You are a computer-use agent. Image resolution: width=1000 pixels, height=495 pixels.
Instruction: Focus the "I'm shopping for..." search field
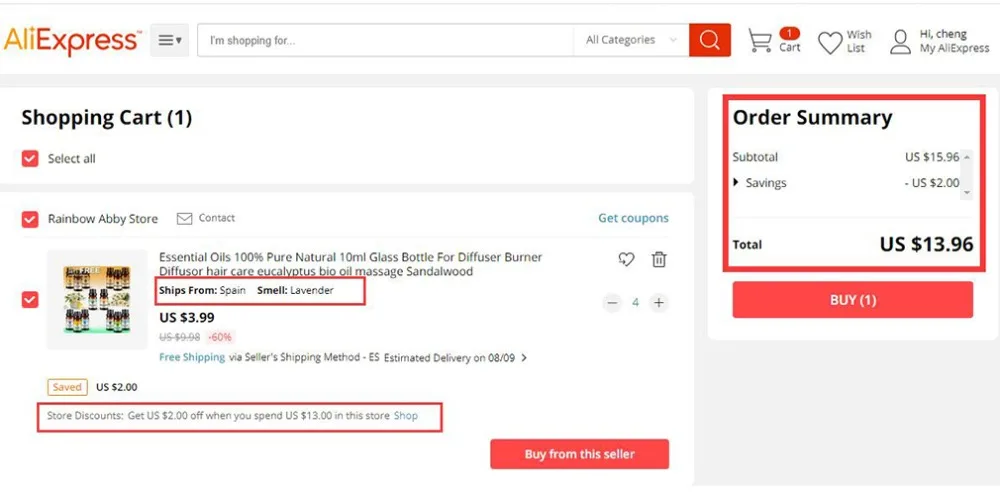coord(385,40)
